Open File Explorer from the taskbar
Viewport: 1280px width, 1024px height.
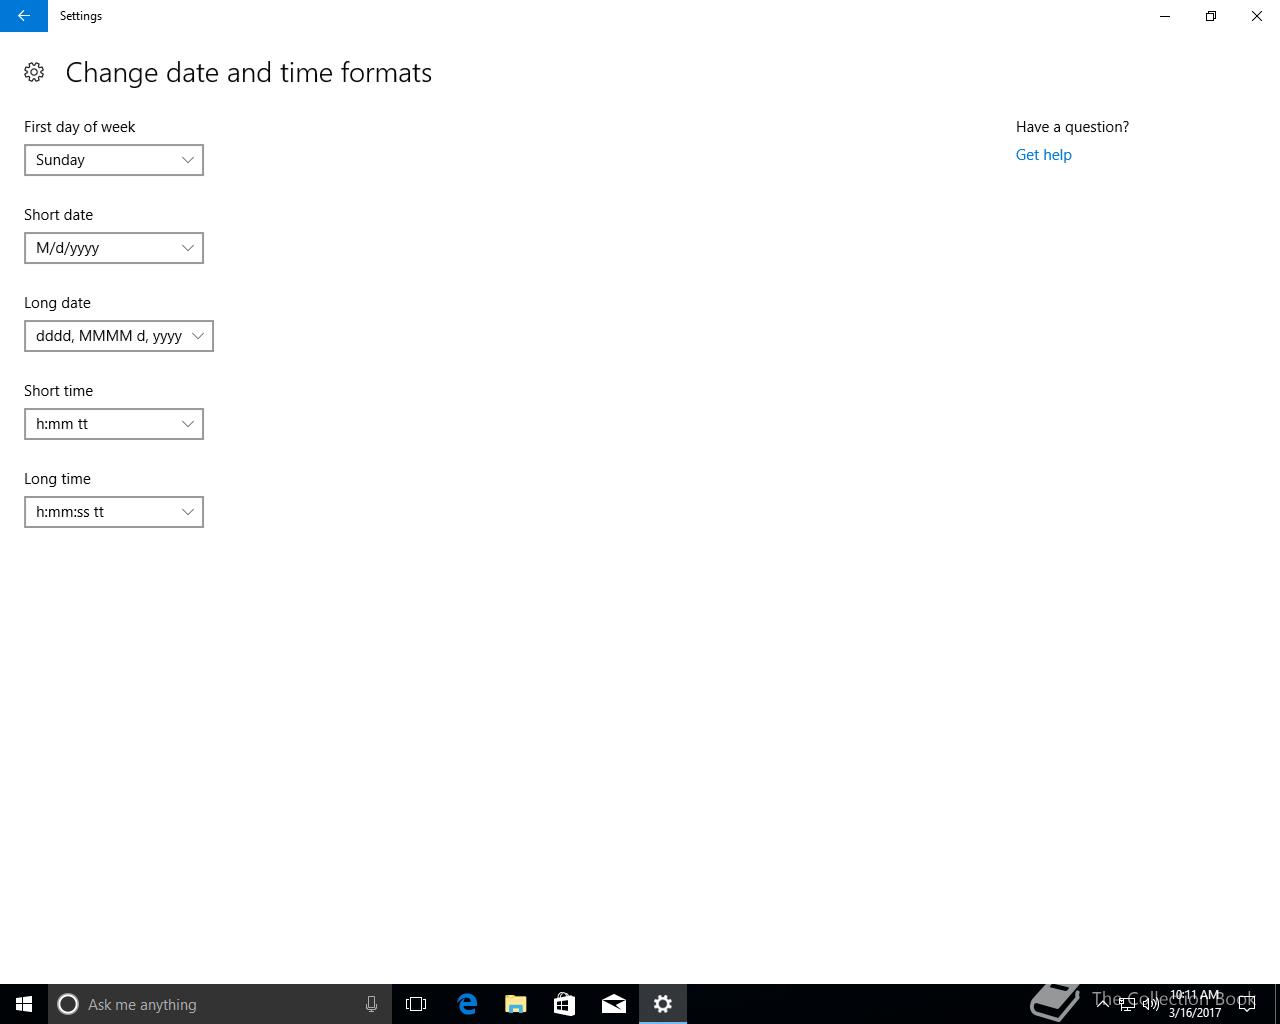(516, 1004)
